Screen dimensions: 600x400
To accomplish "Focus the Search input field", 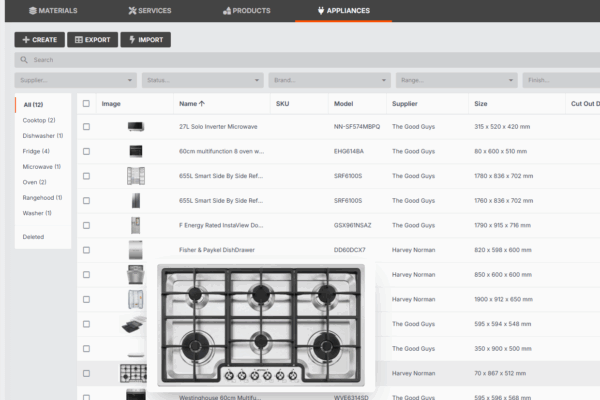I will click(300, 60).
